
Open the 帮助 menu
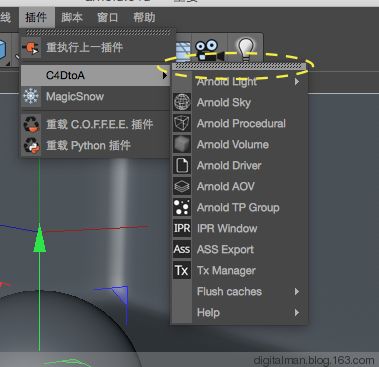(144, 17)
